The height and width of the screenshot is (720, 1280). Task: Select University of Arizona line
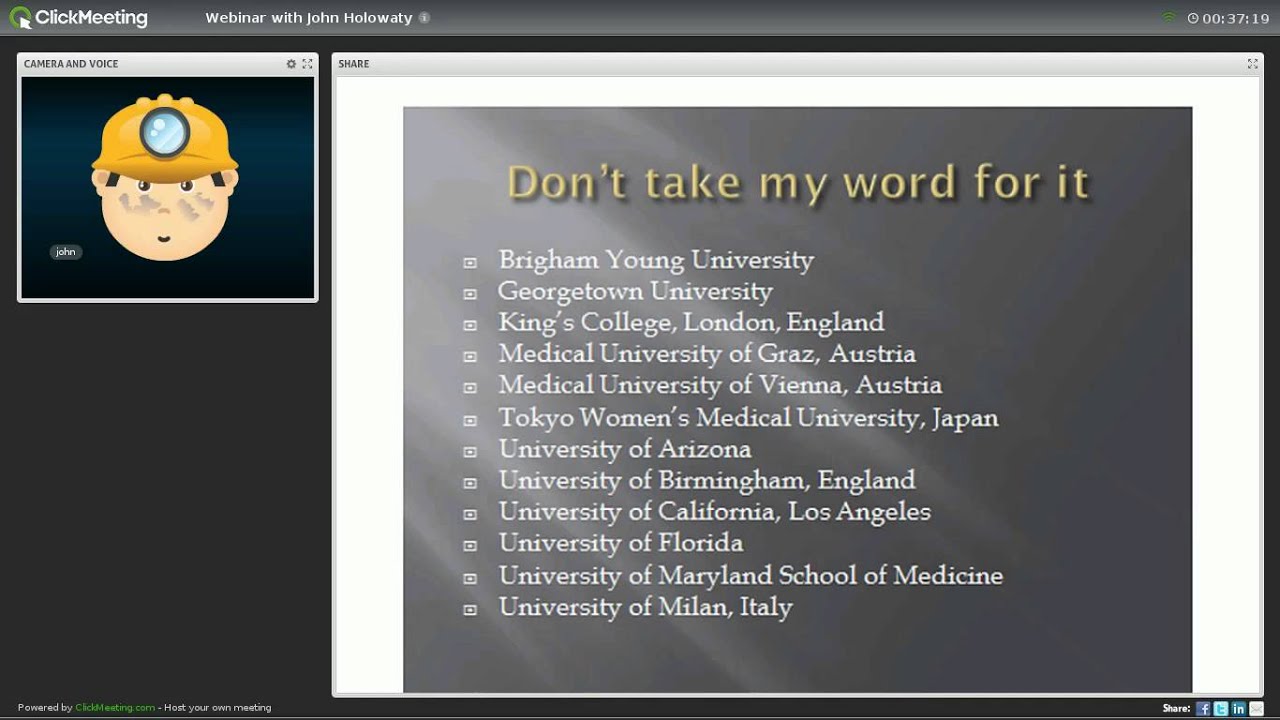[625, 449]
